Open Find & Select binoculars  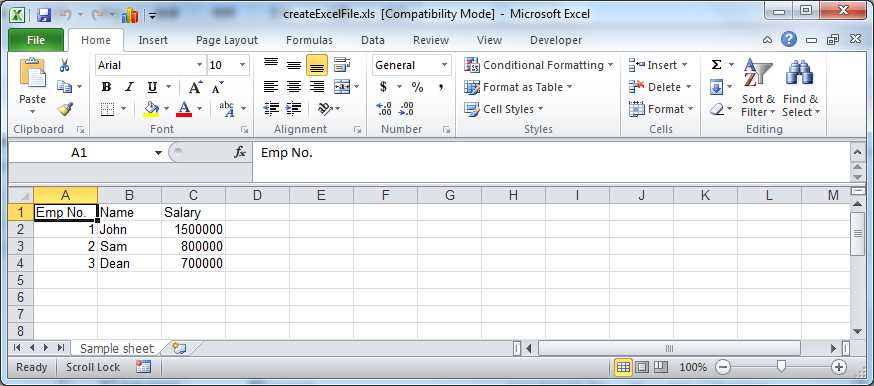pyautogui.click(x=800, y=87)
